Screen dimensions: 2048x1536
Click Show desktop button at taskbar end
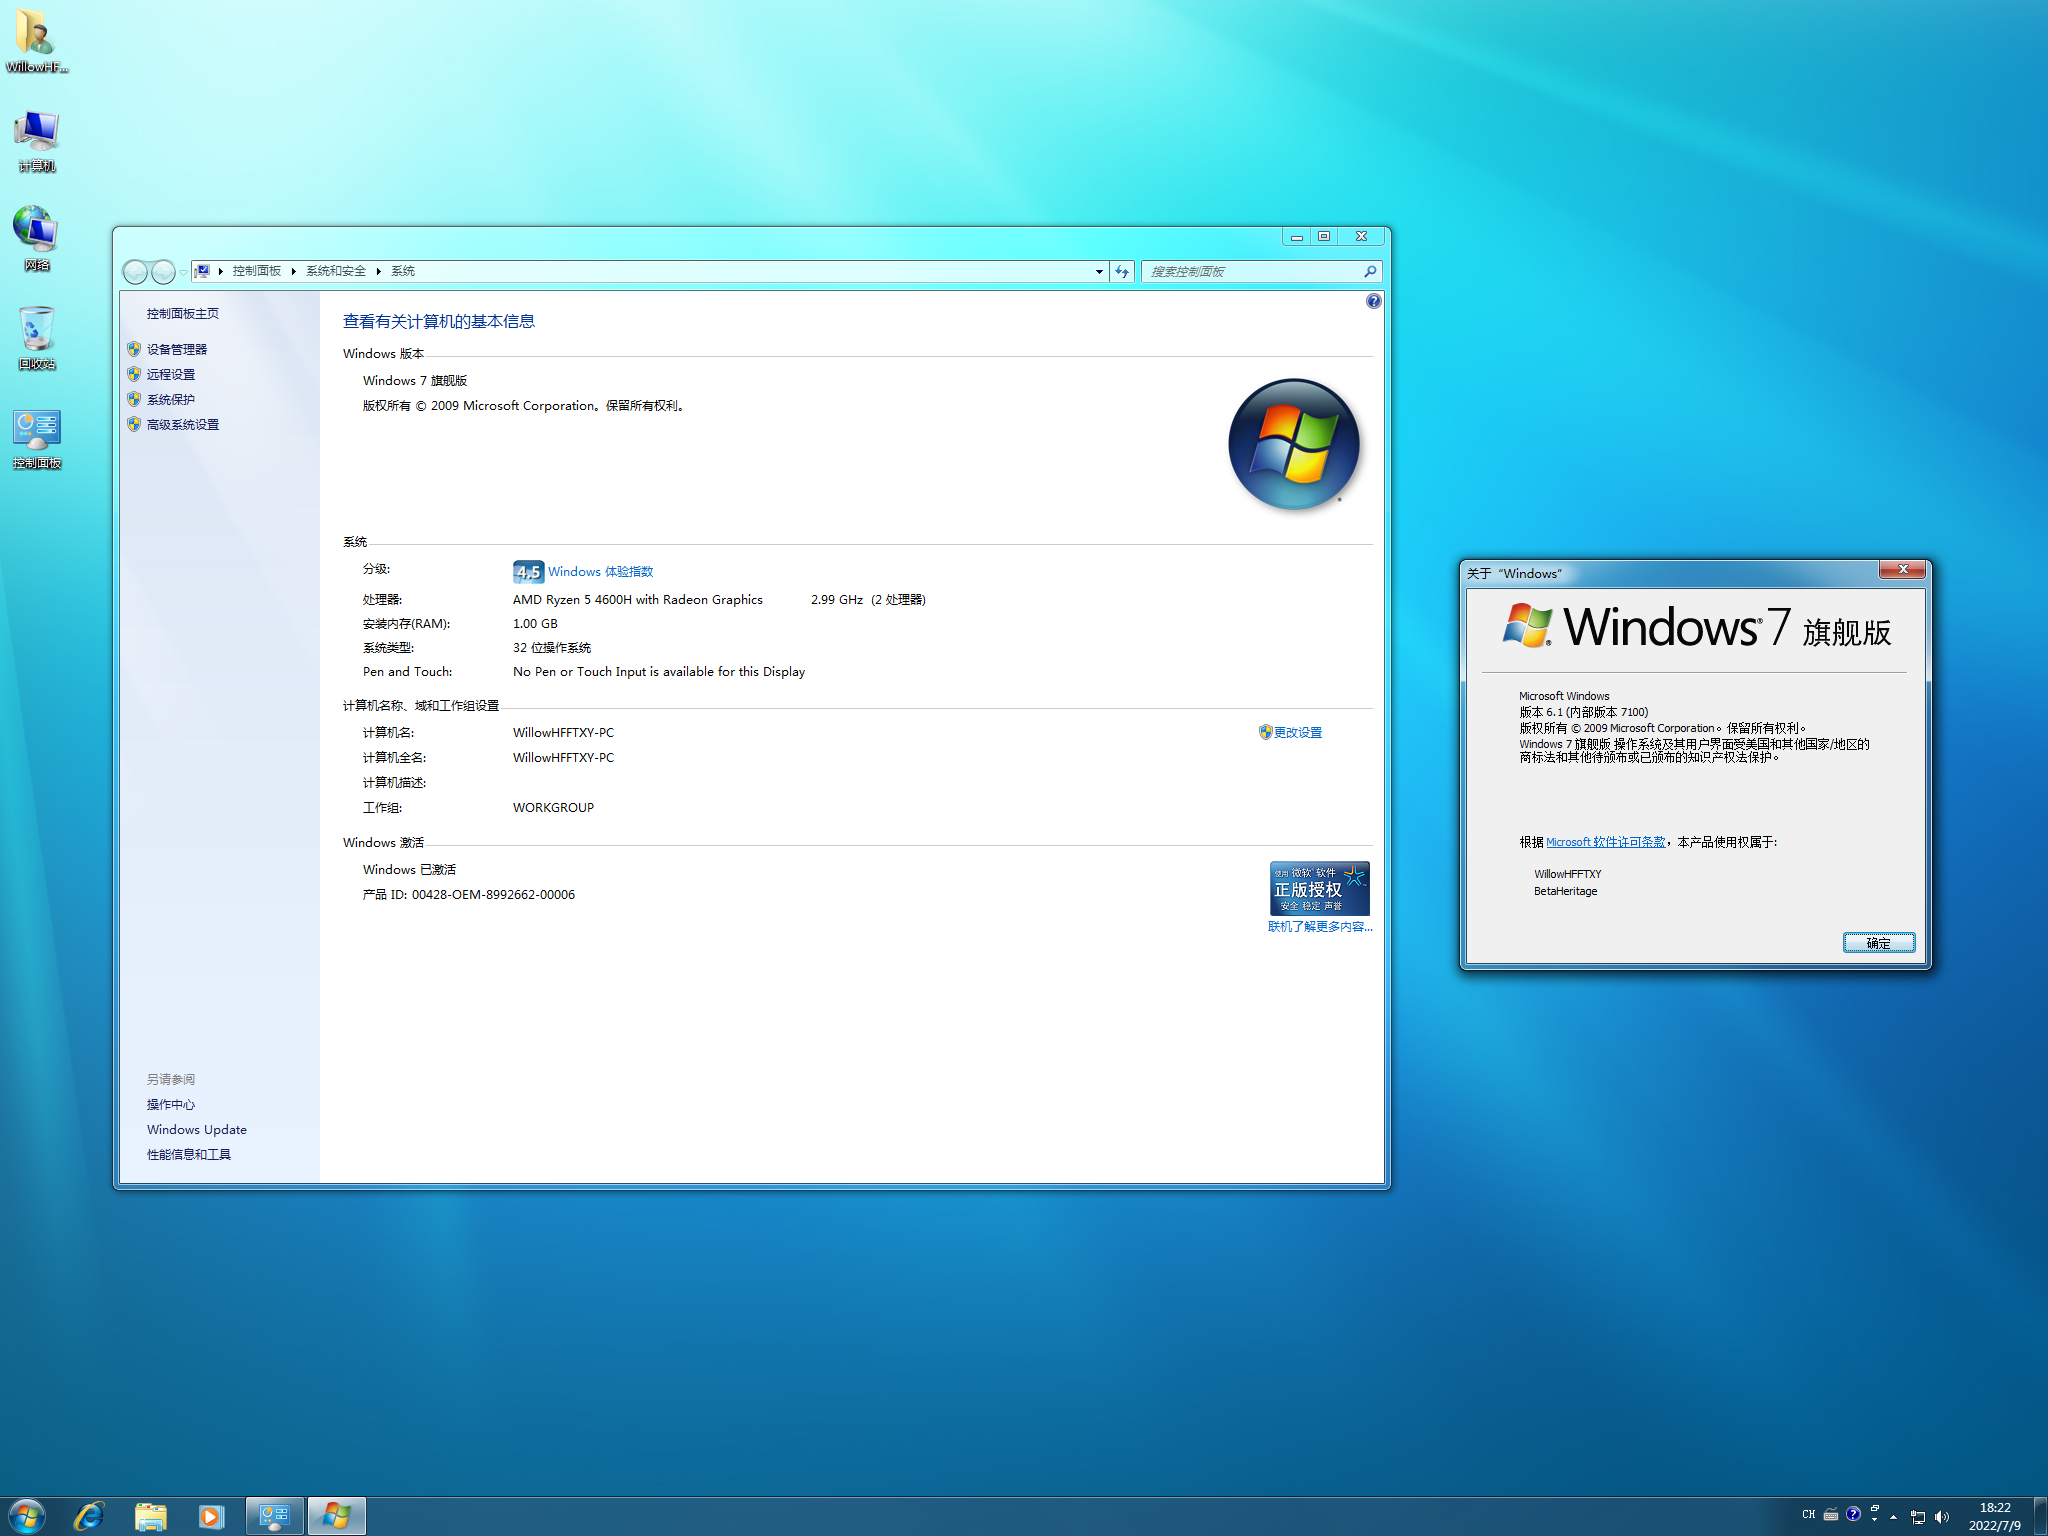tap(2040, 1516)
